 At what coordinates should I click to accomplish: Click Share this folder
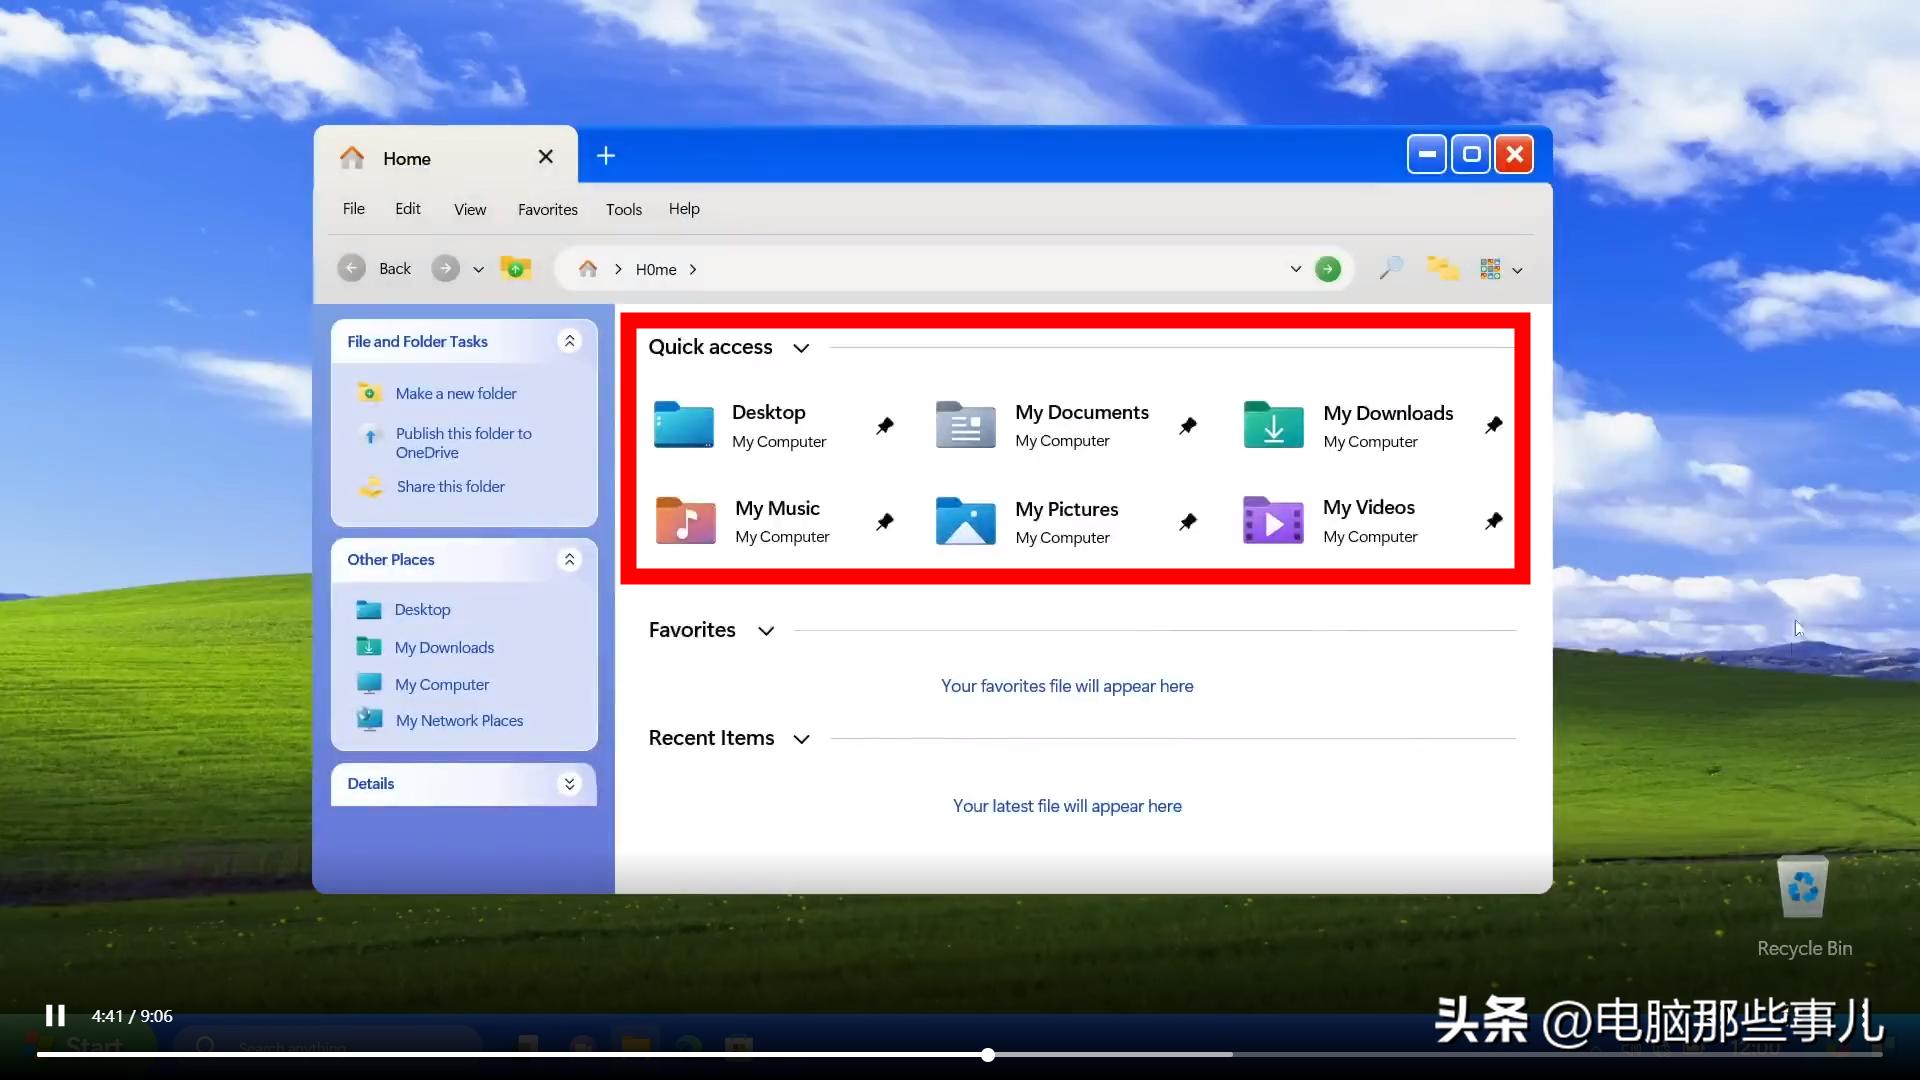pyautogui.click(x=452, y=486)
